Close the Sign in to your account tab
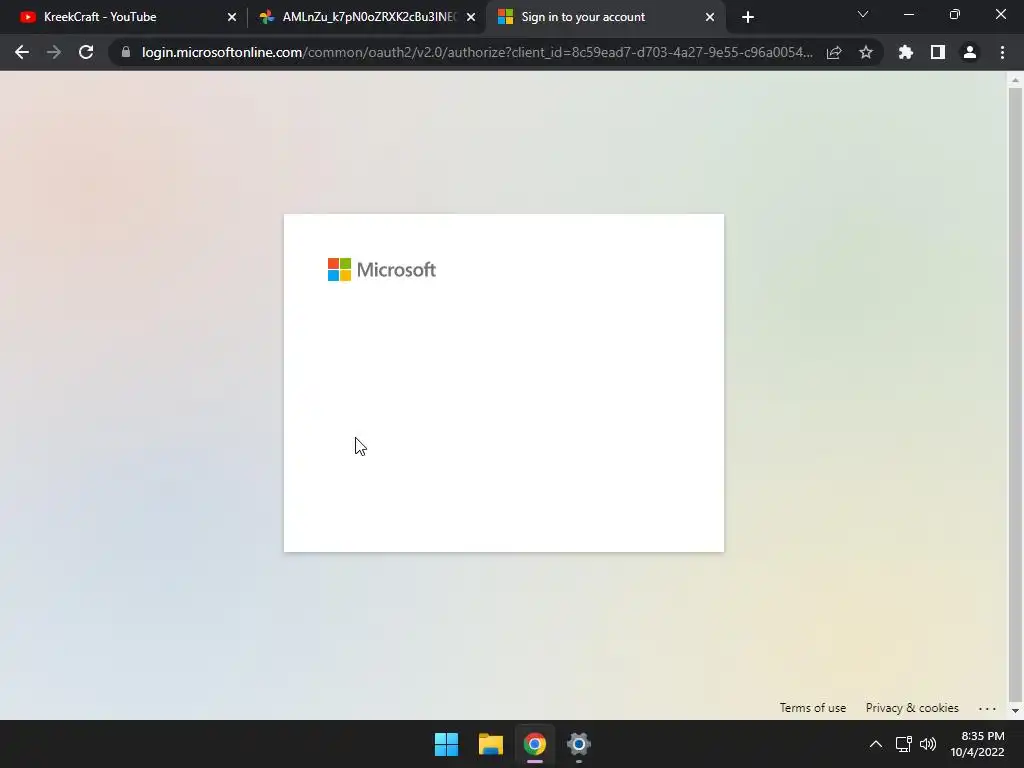The image size is (1024, 768). click(710, 17)
